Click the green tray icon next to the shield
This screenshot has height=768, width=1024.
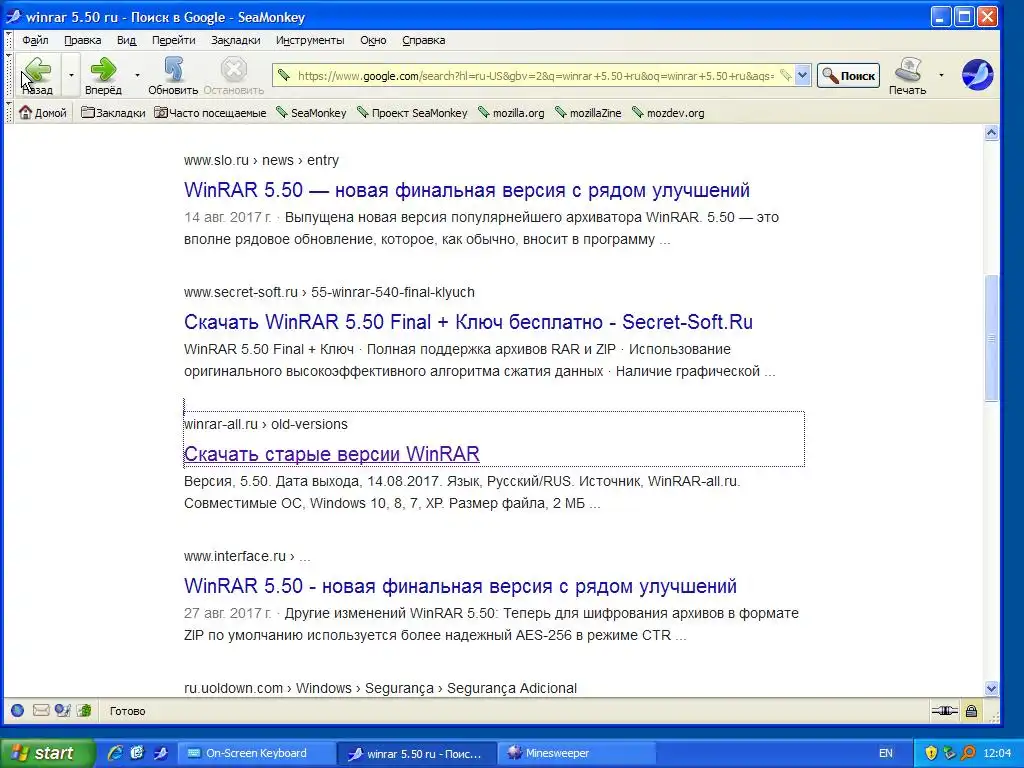point(950,753)
